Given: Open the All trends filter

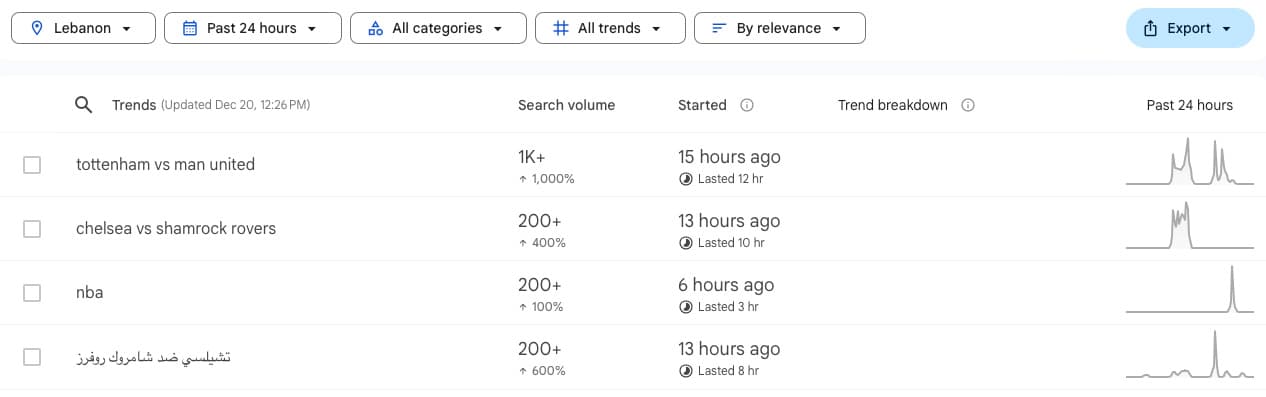Looking at the screenshot, I should pos(610,28).
